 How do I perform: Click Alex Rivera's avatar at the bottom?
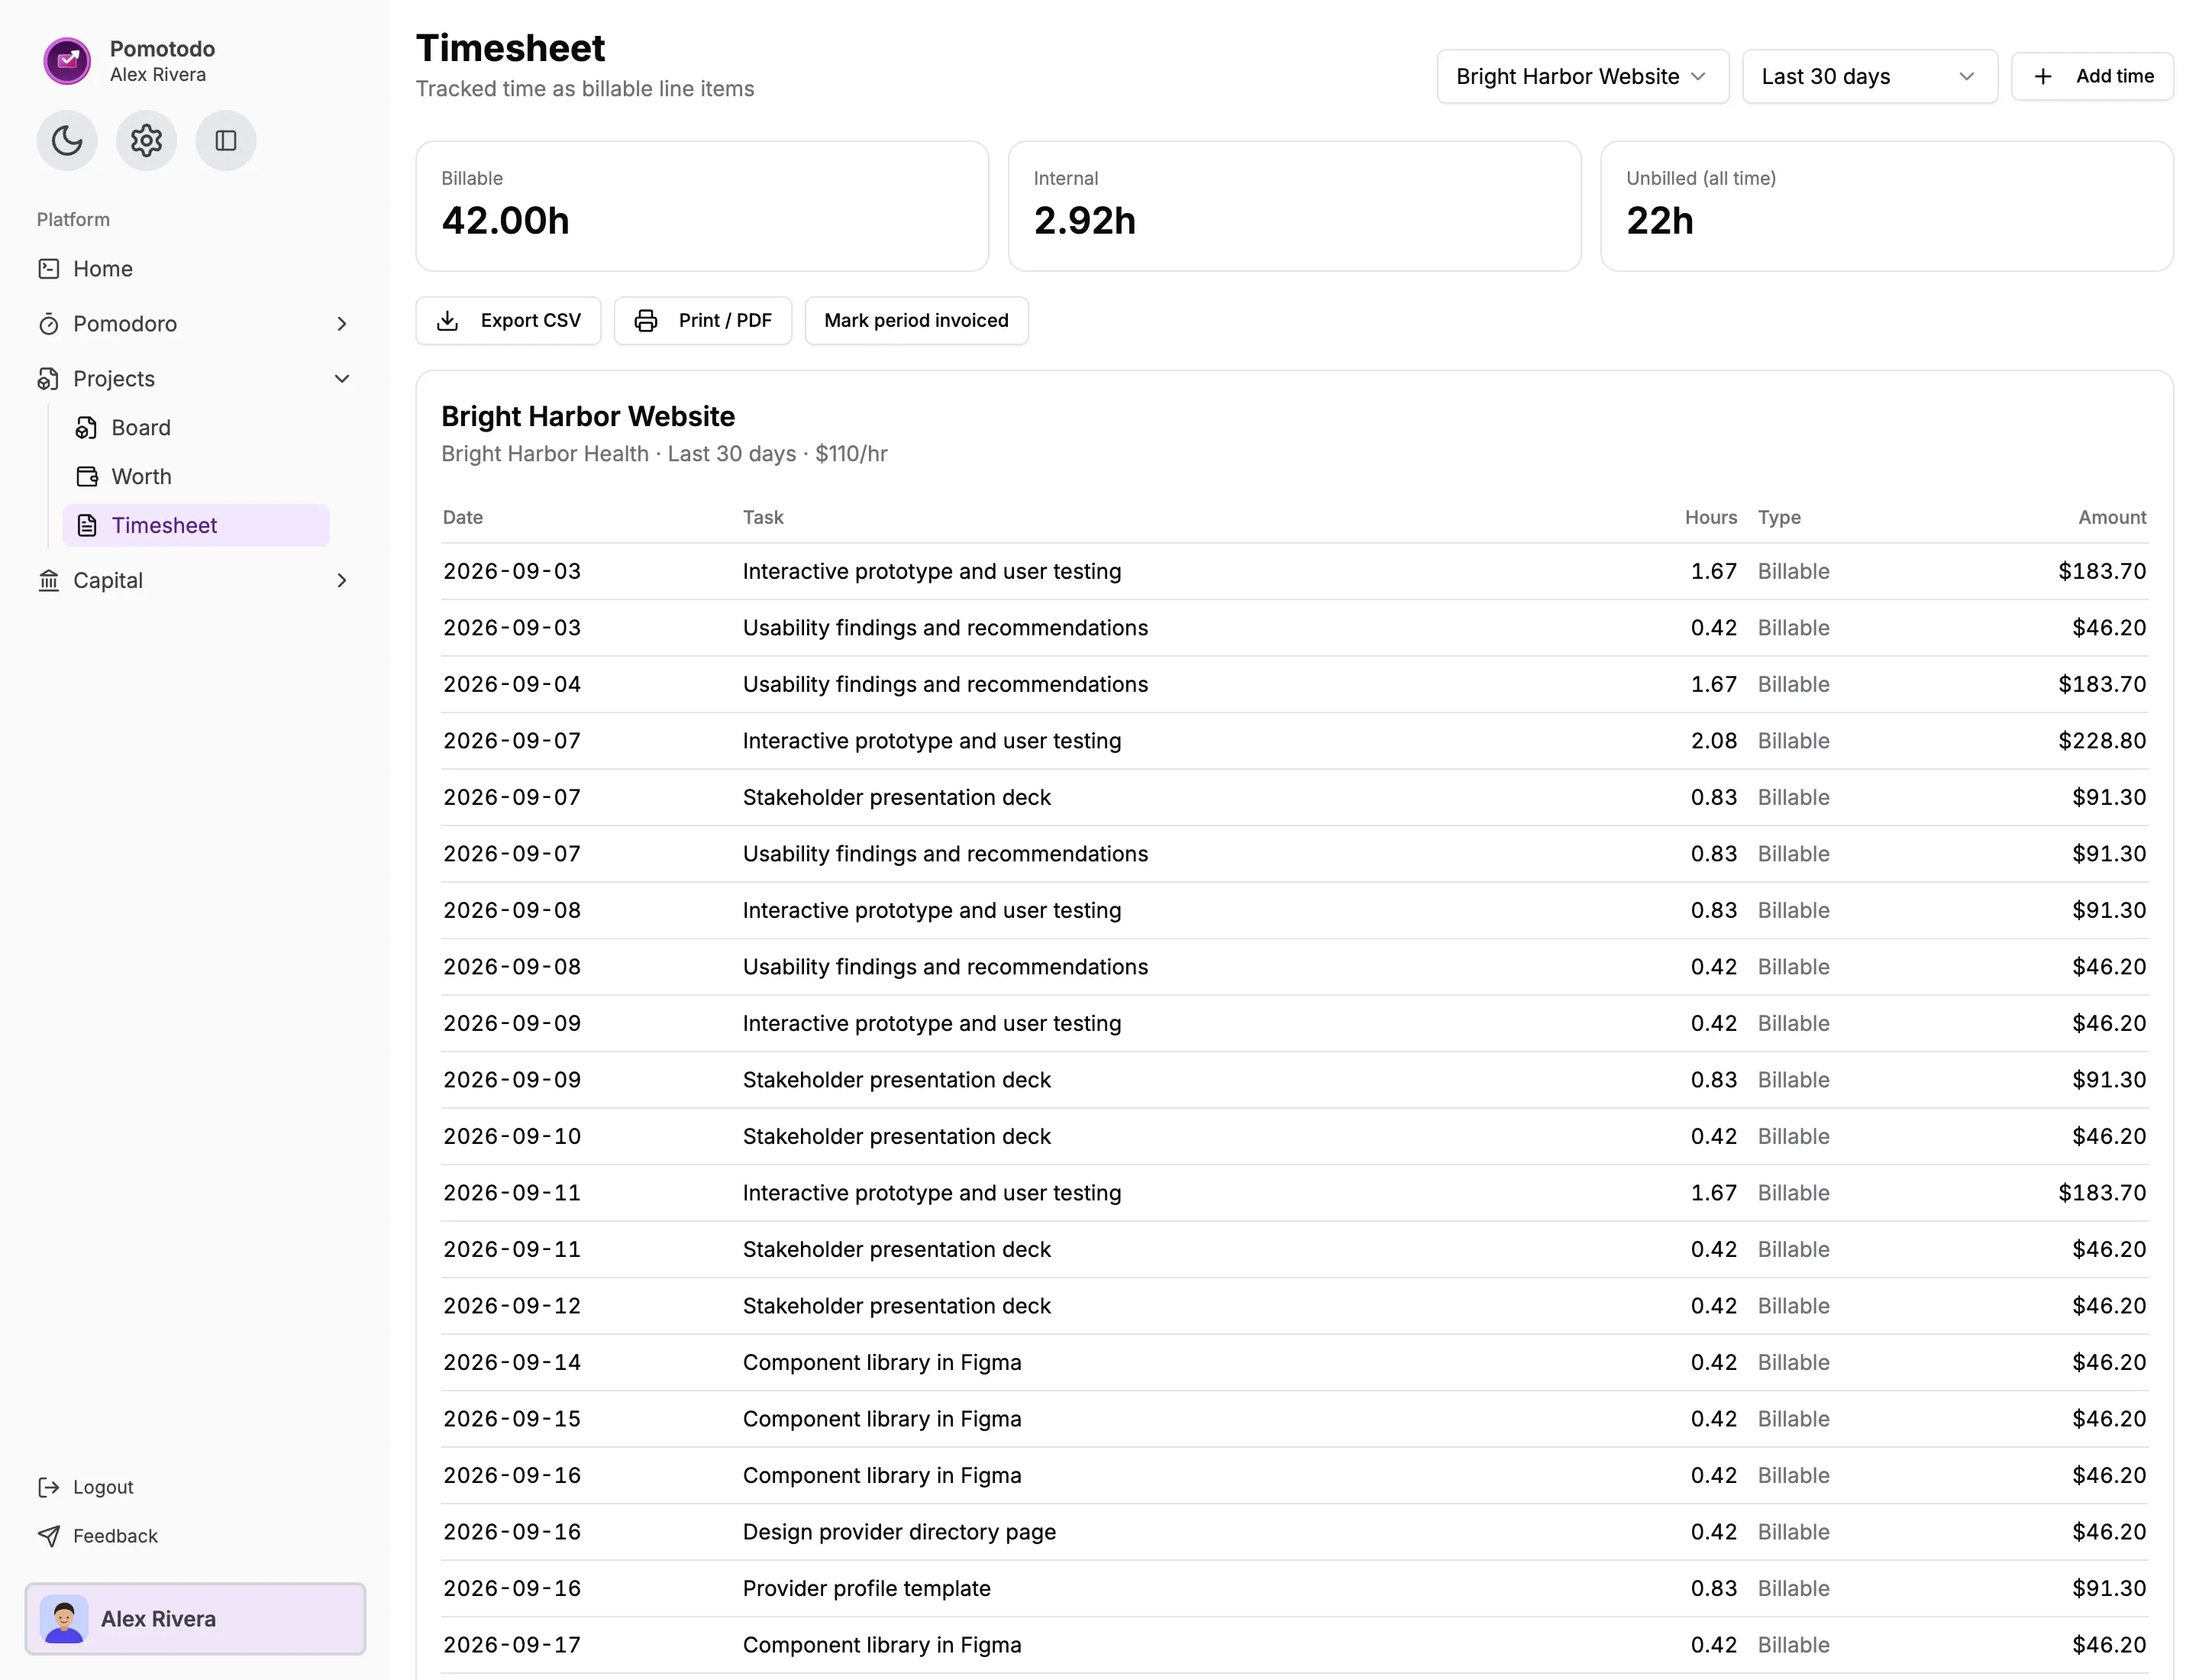click(x=64, y=1618)
